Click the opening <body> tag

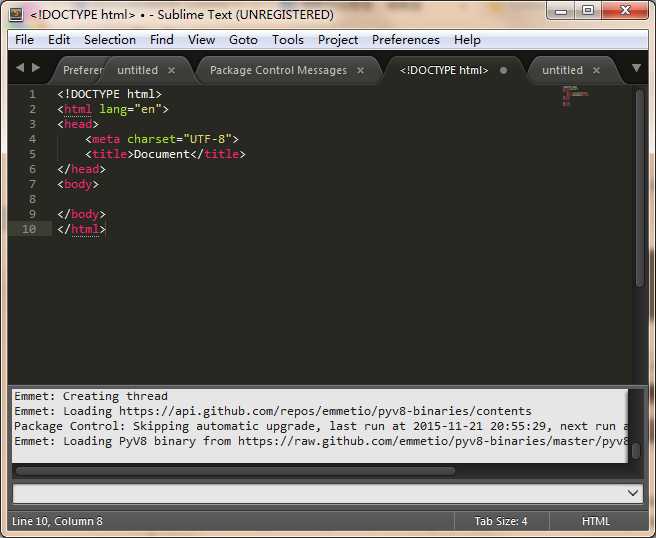pos(78,184)
